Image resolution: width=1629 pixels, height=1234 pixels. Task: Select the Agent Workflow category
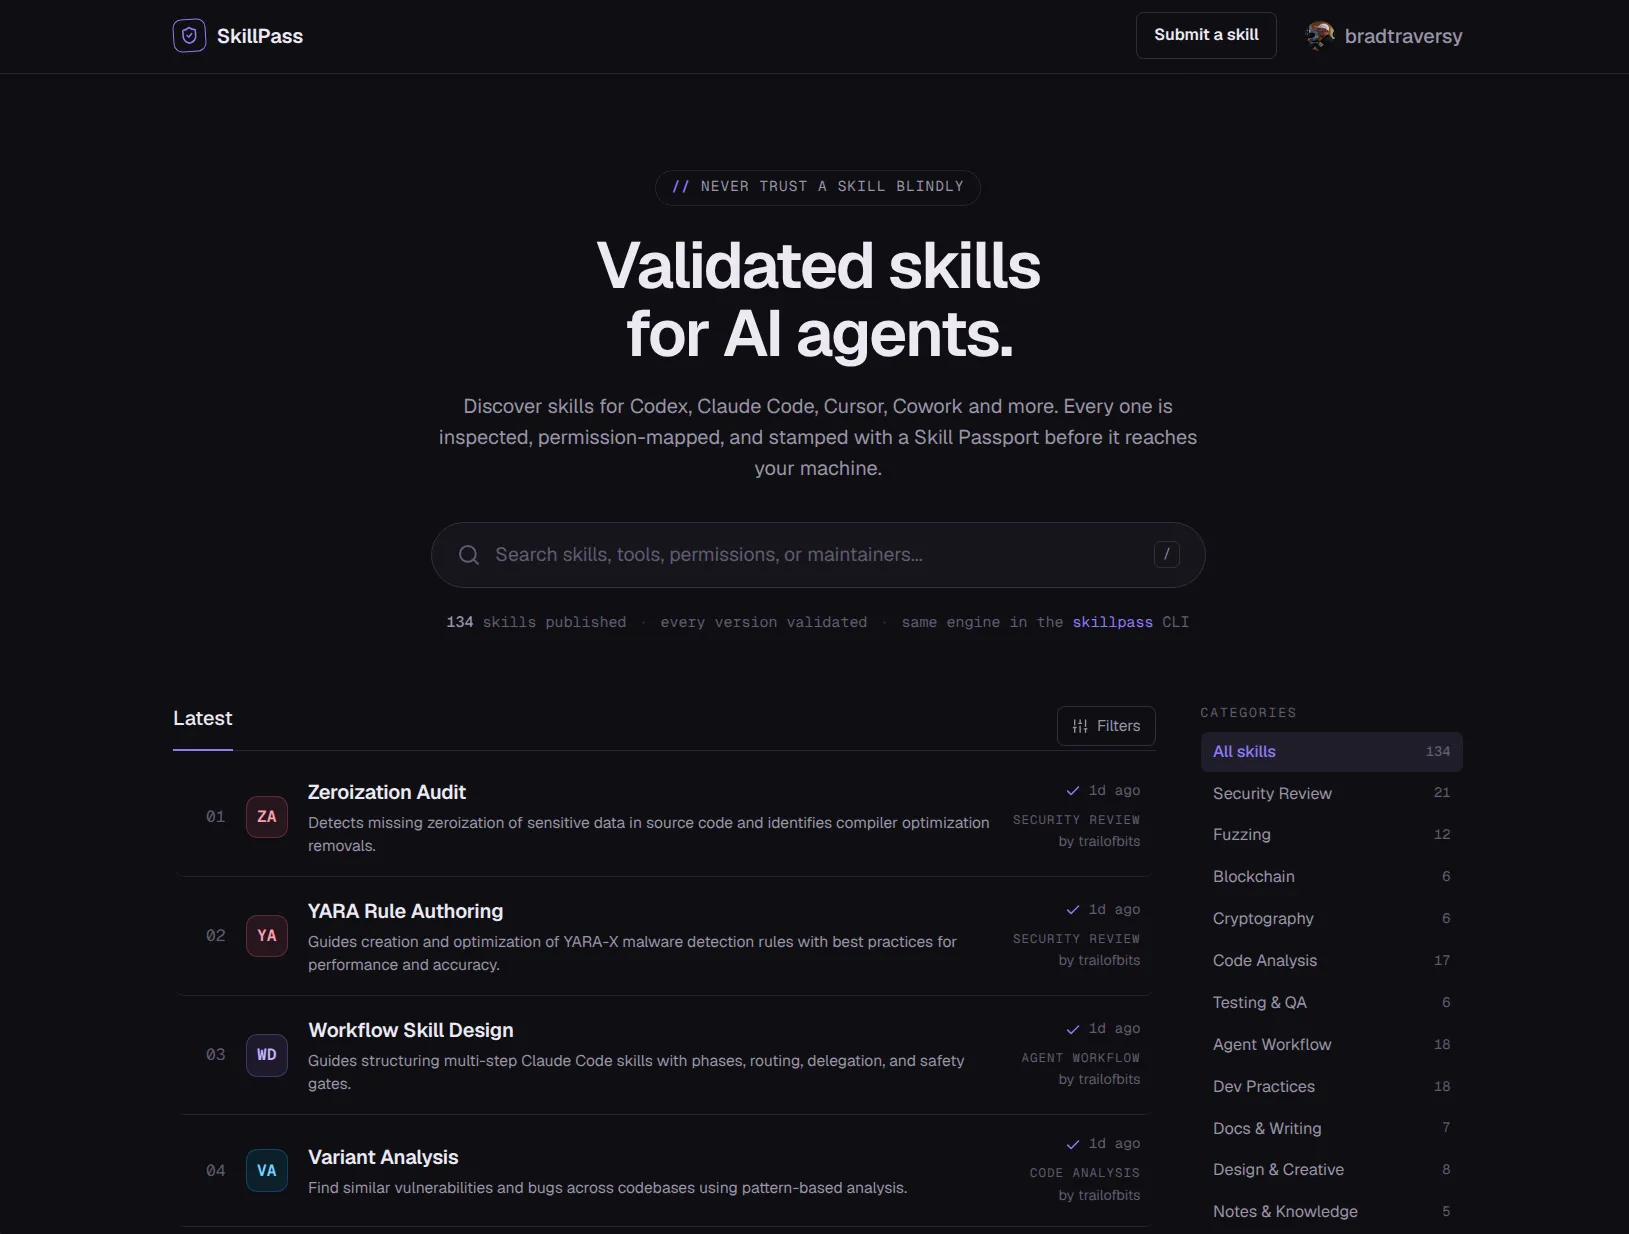click(1331, 1045)
